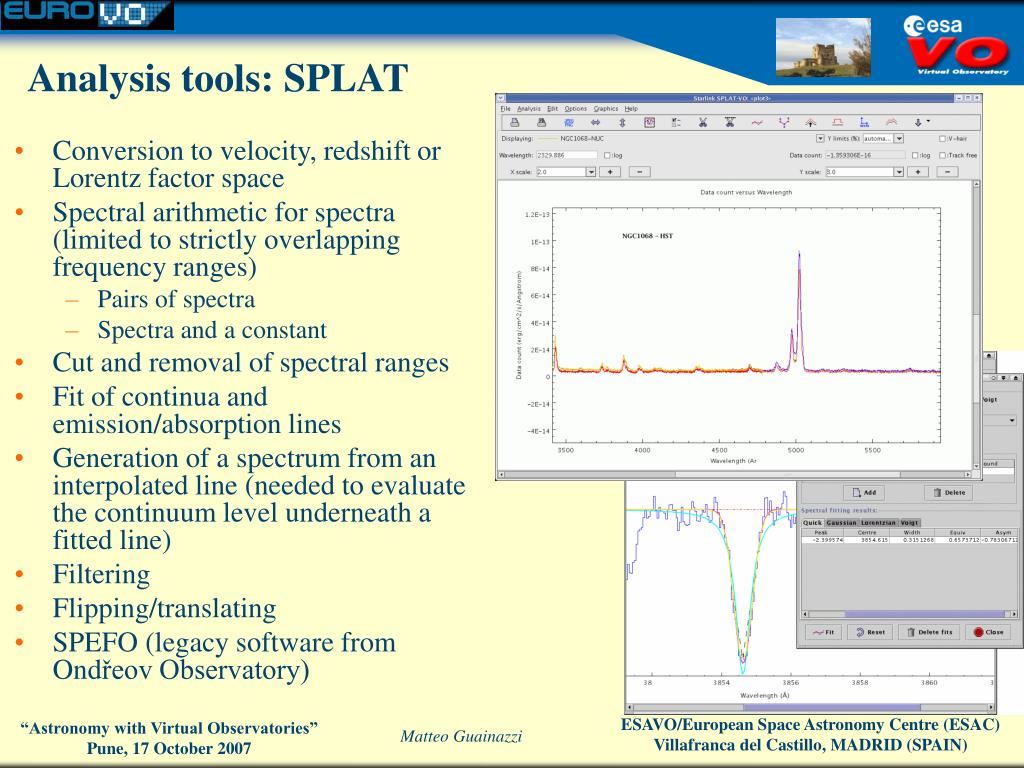This screenshot has width=1024, height=768.
Task: Click the first scissors cut icon
Action: coord(703,122)
